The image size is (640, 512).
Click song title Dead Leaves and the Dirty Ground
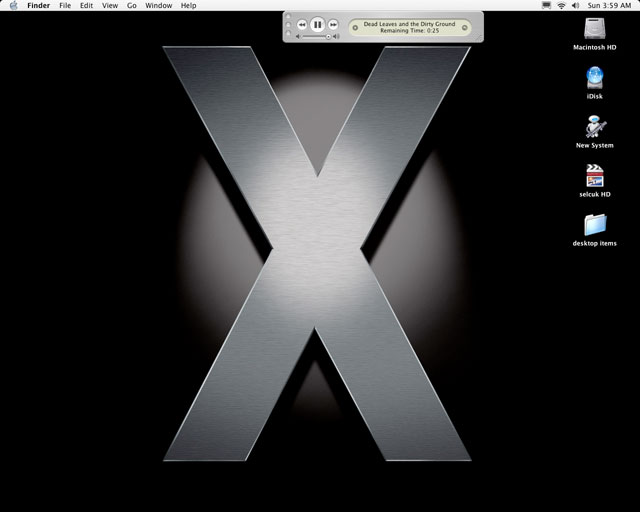[x=409, y=24]
